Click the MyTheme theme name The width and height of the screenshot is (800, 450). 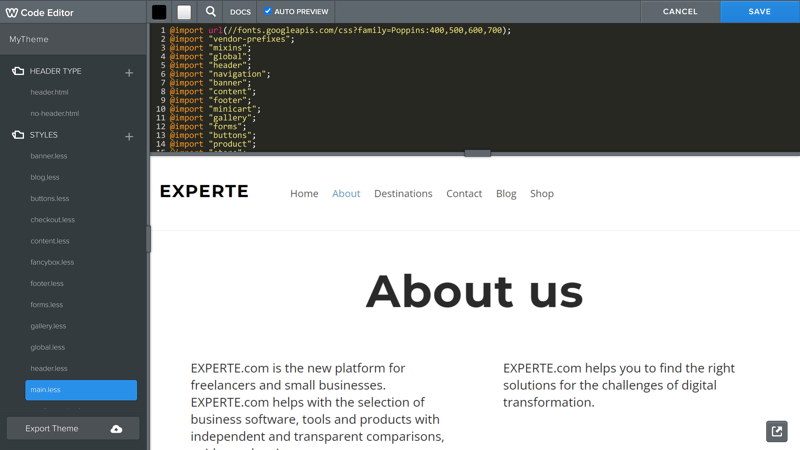tap(29, 39)
